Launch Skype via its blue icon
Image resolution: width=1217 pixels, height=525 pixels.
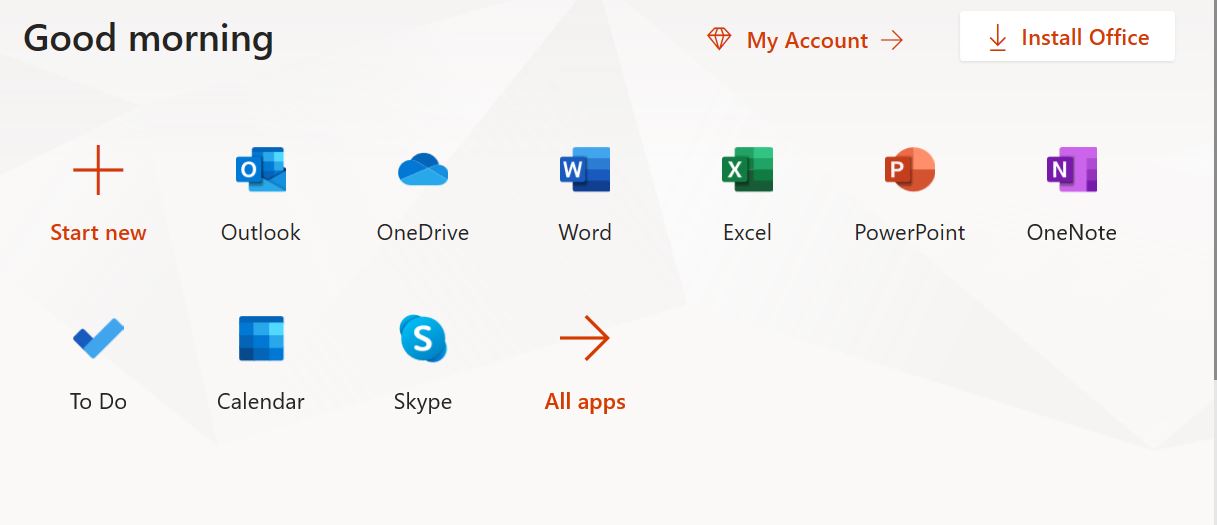[x=423, y=338]
